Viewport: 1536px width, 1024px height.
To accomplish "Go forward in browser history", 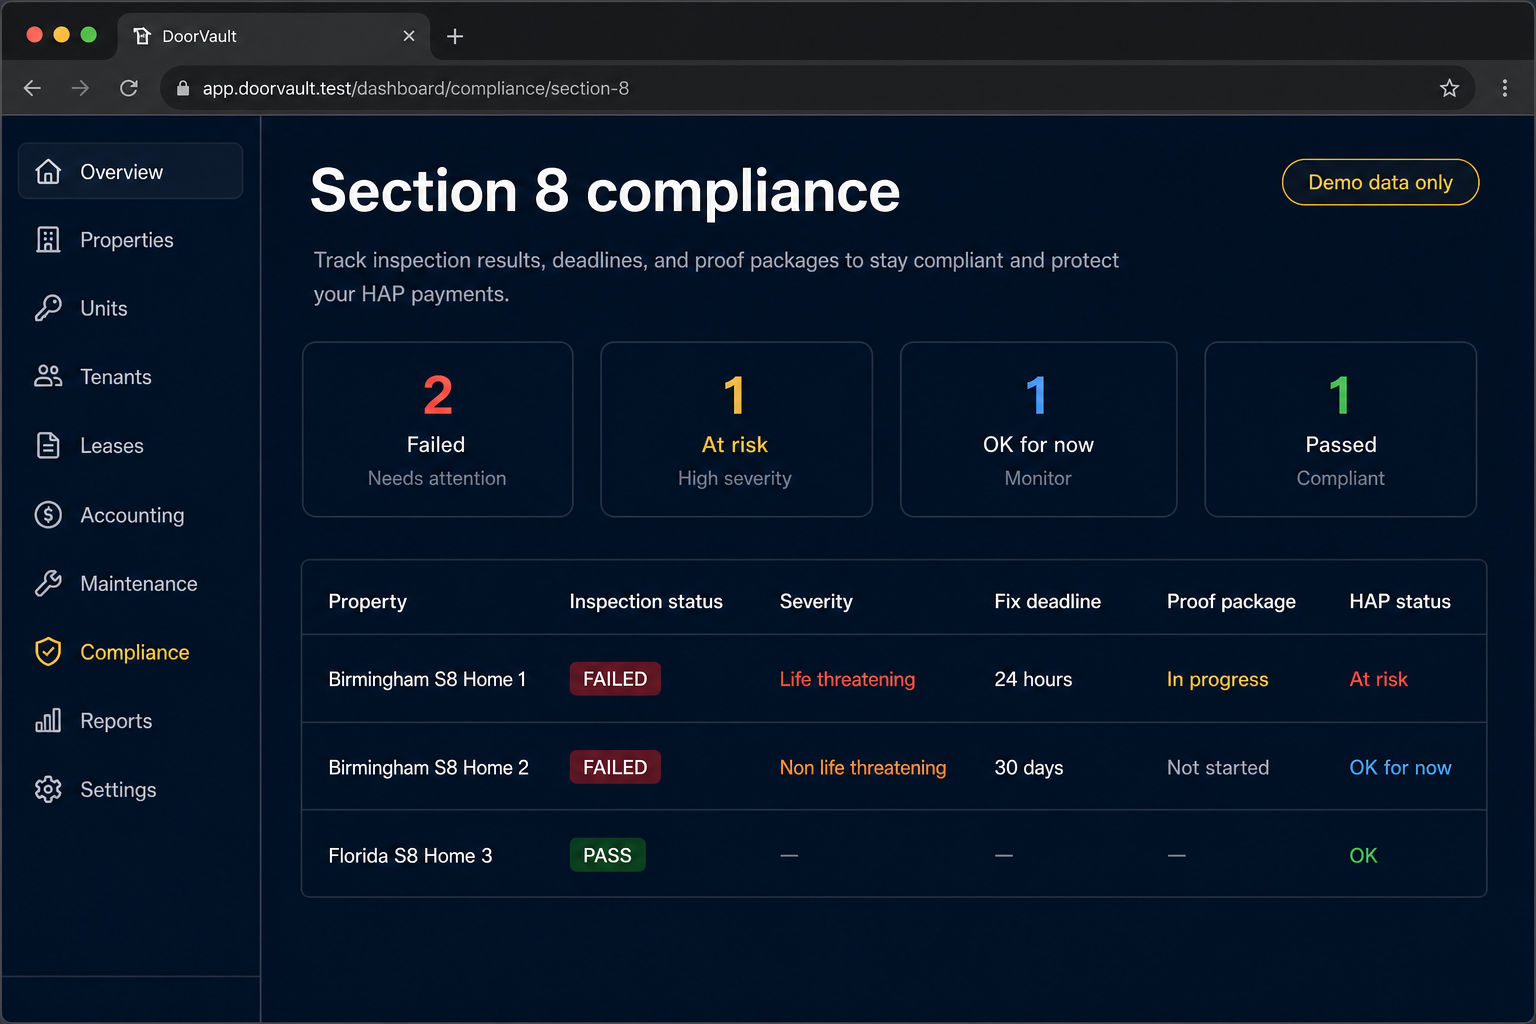I will click(x=80, y=88).
